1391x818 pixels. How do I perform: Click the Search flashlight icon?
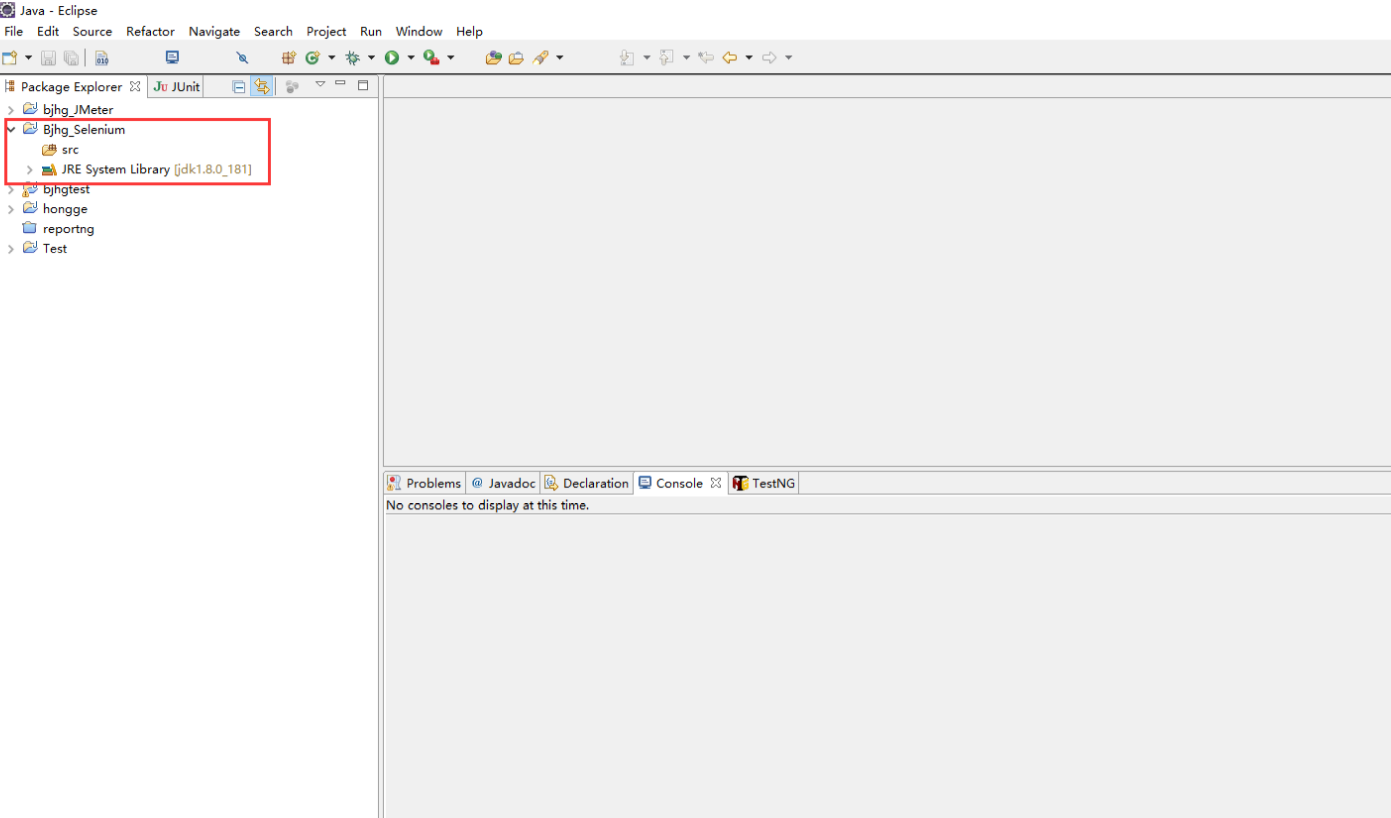(x=541, y=58)
